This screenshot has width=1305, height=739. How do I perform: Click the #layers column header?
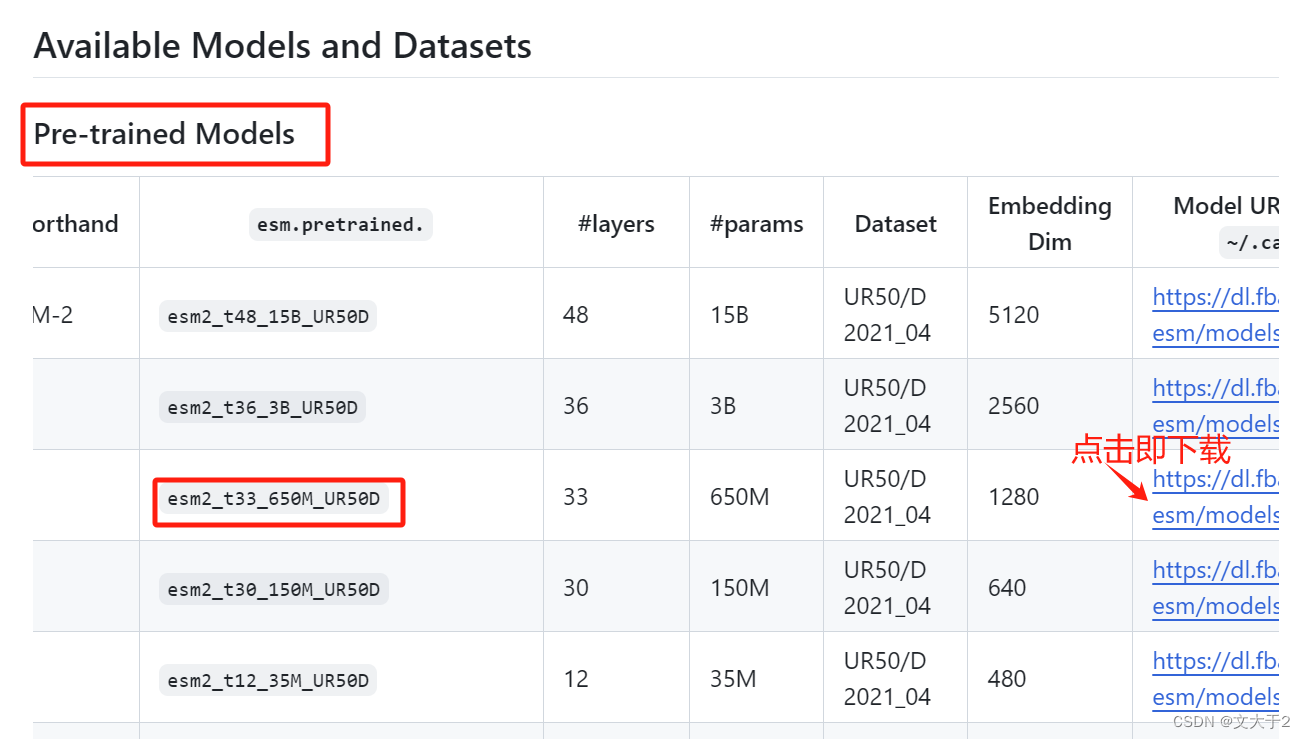point(616,224)
